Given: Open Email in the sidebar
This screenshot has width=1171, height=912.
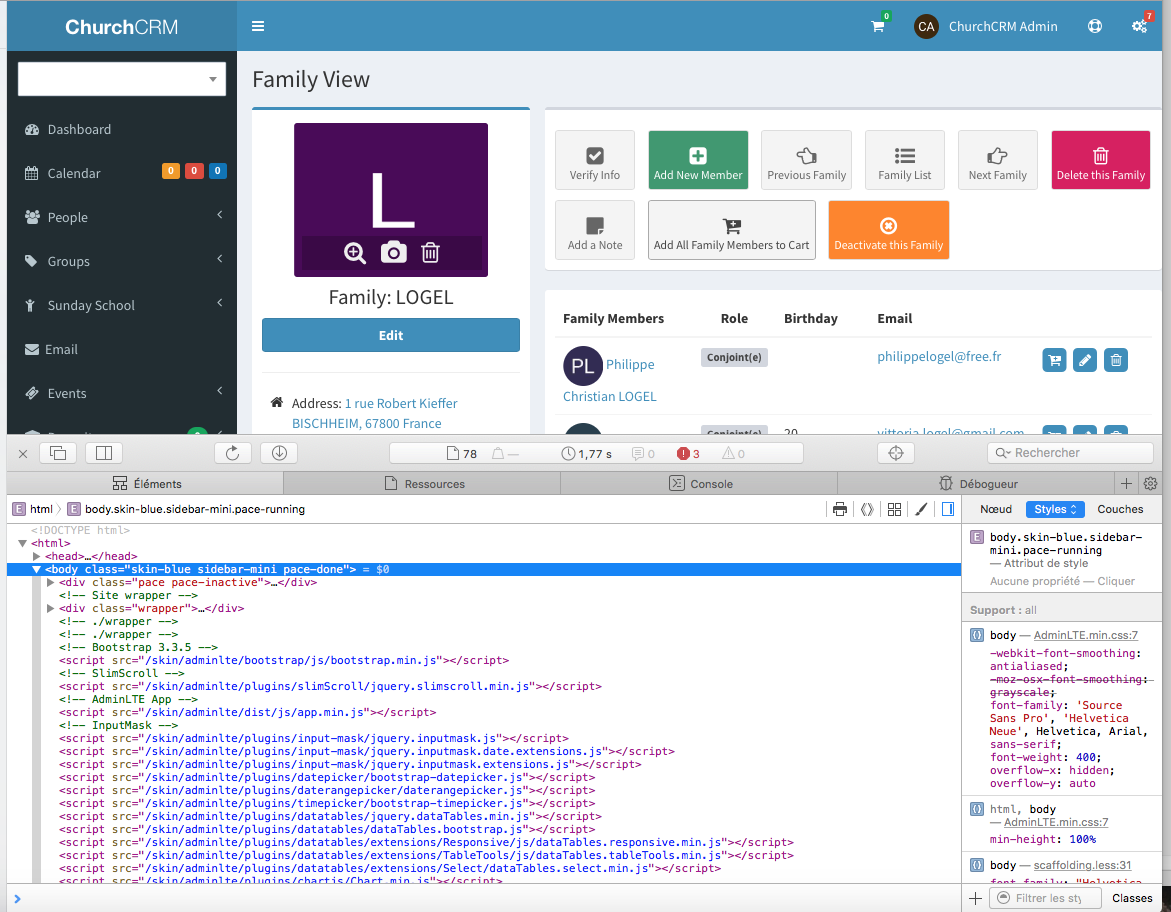Looking at the screenshot, I should 122,350.
